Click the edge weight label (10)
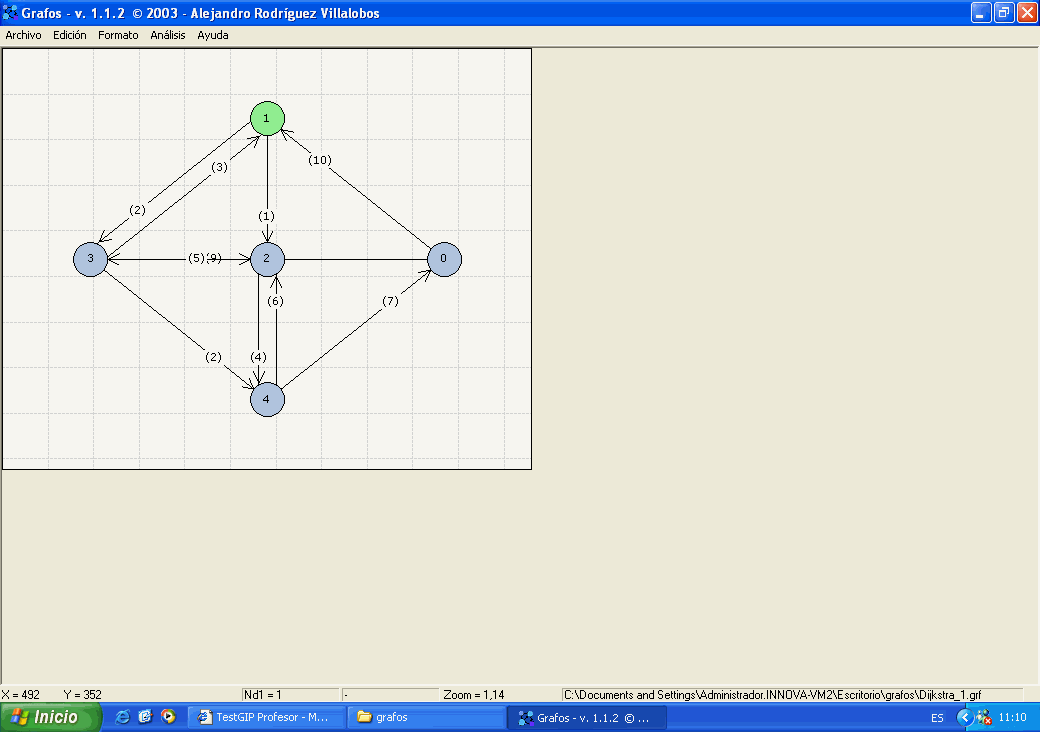Screen dimensions: 1040x732 [319, 160]
